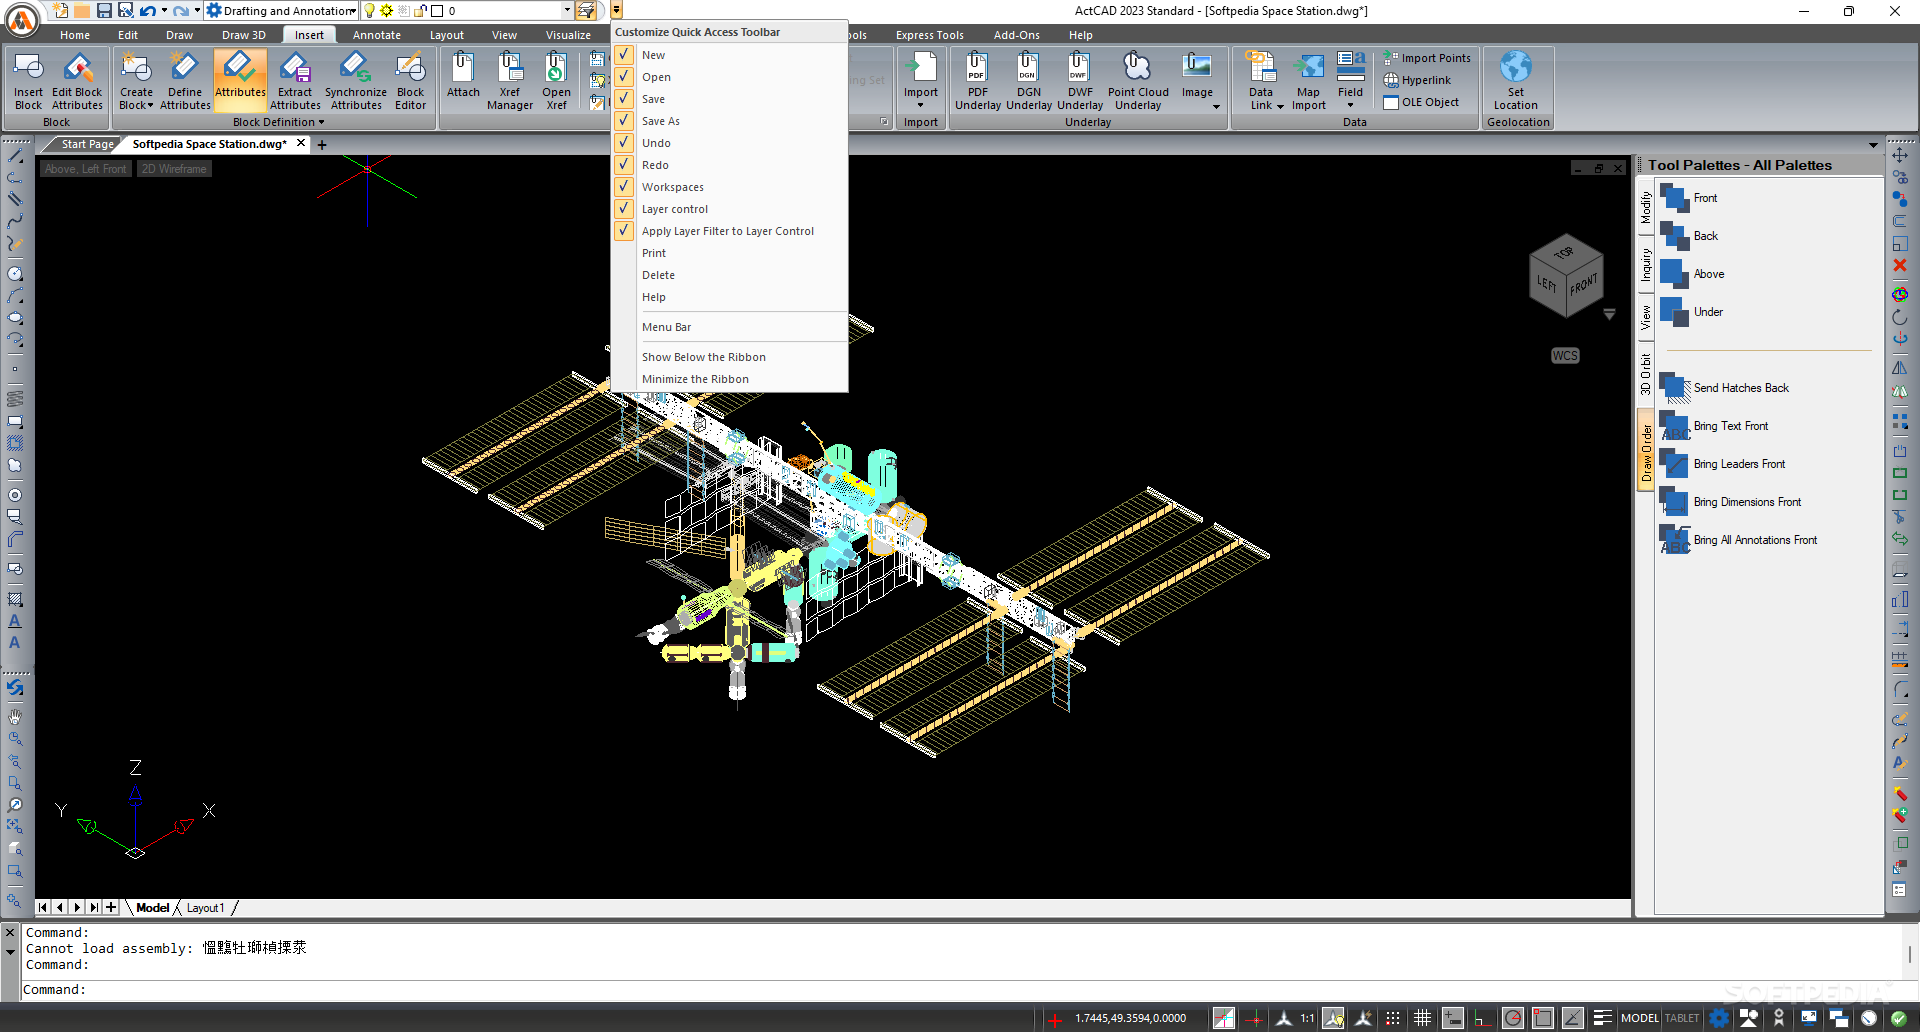Open the Annotate ribbon tab
The width and height of the screenshot is (1920, 1032).
(x=377, y=35)
